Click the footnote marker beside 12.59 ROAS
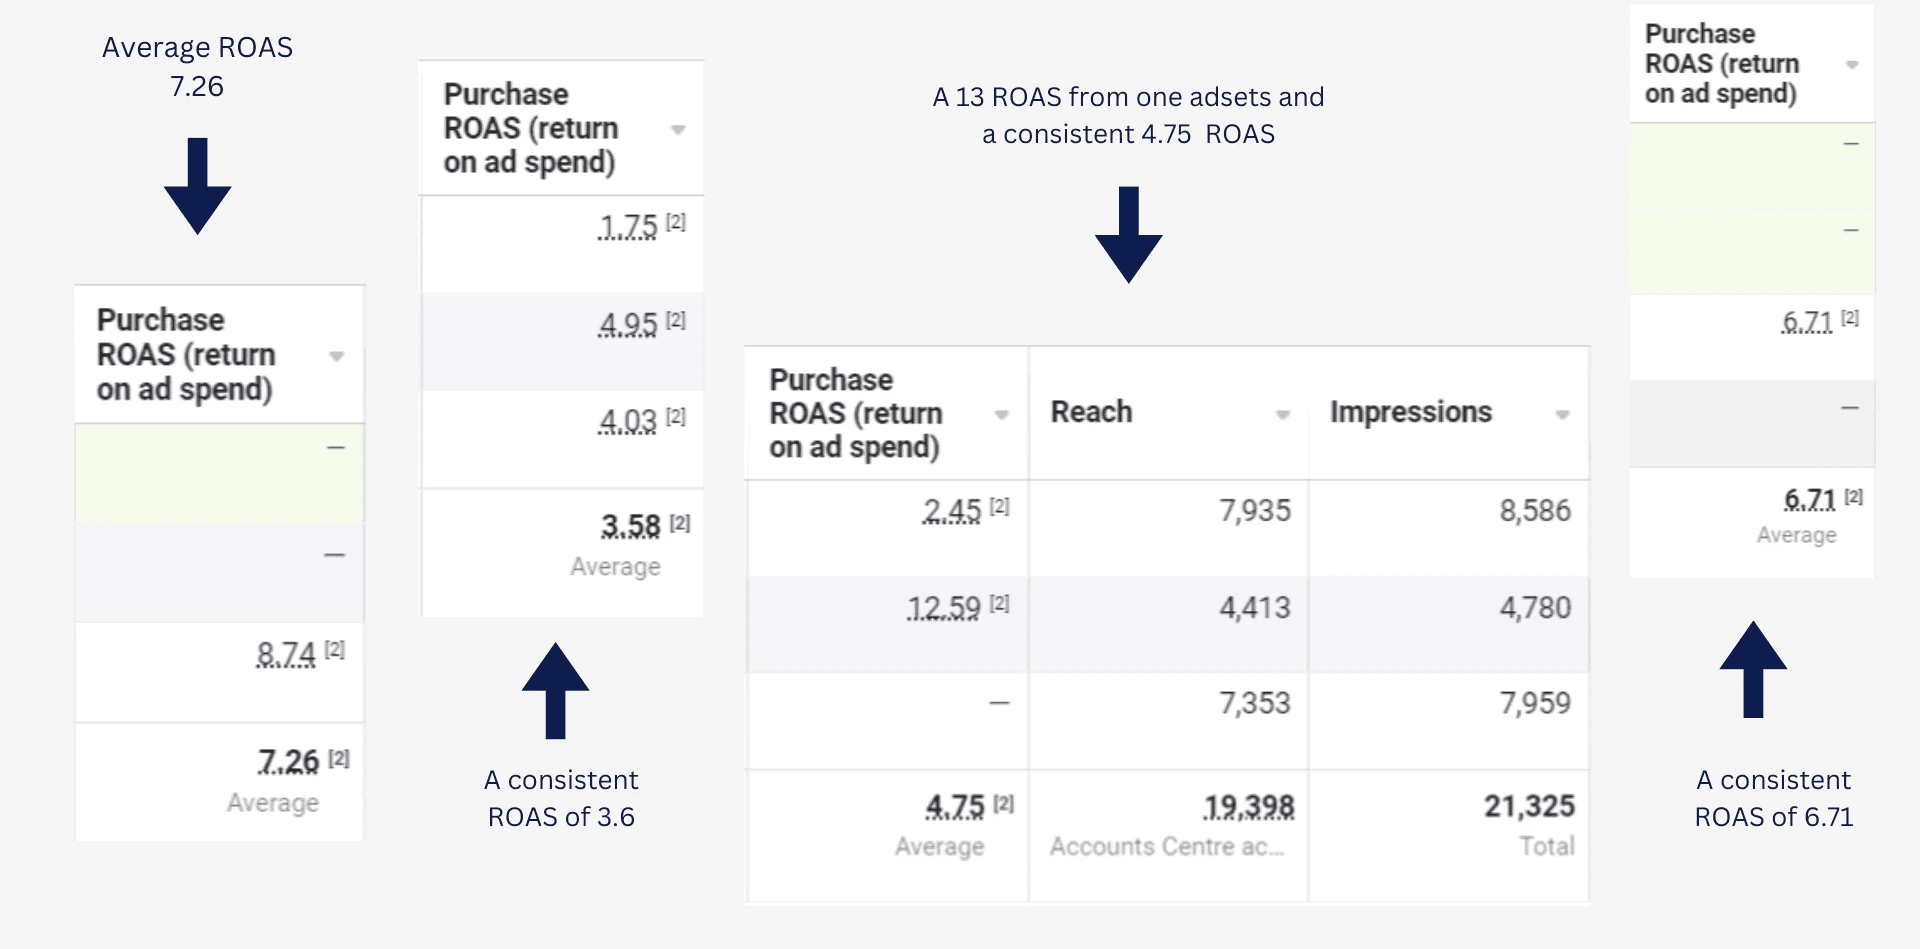Viewport: 1920px width, 949px height. click(x=1000, y=603)
